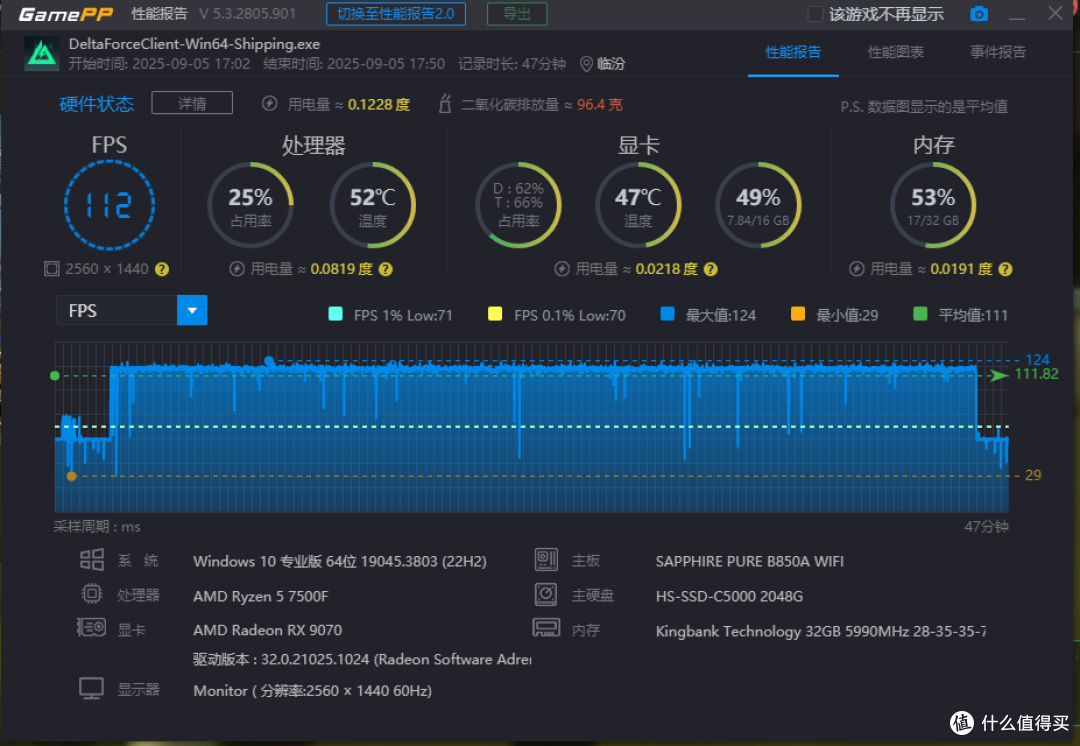Click the orange minimum point on chart
The width and height of the screenshot is (1080, 746).
tap(71, 476)
